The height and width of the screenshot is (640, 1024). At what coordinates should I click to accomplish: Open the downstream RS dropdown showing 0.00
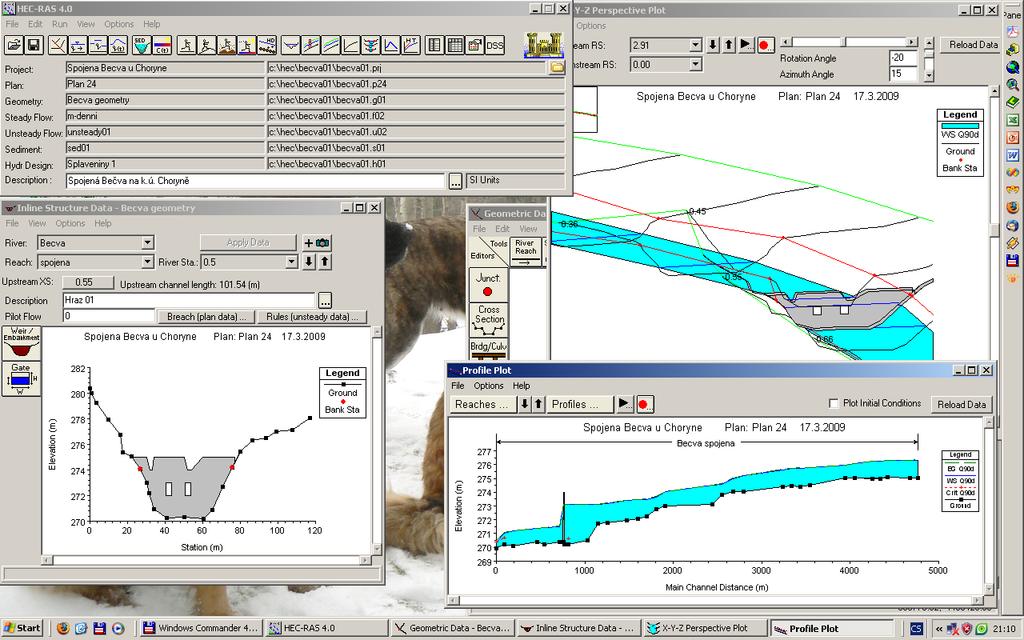696,64
